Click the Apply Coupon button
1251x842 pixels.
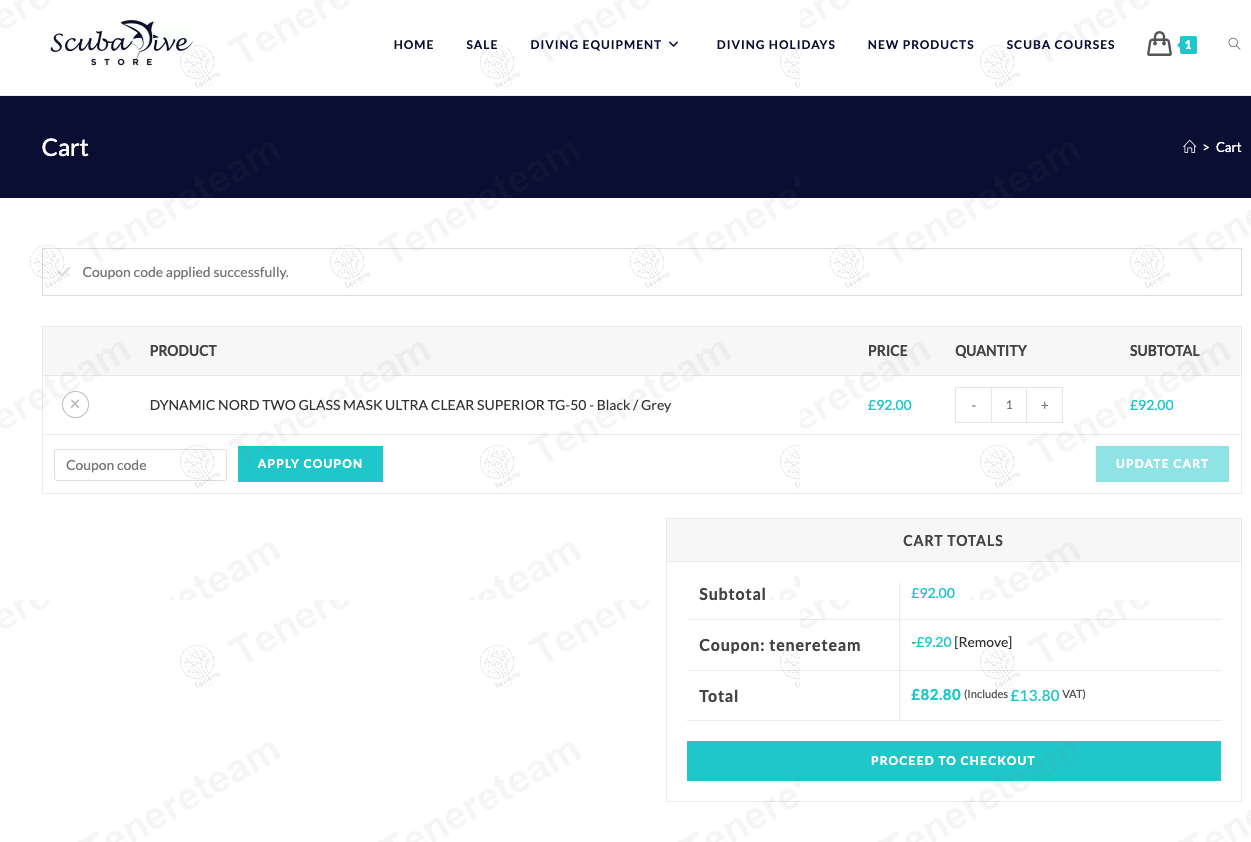click(310, 464)
